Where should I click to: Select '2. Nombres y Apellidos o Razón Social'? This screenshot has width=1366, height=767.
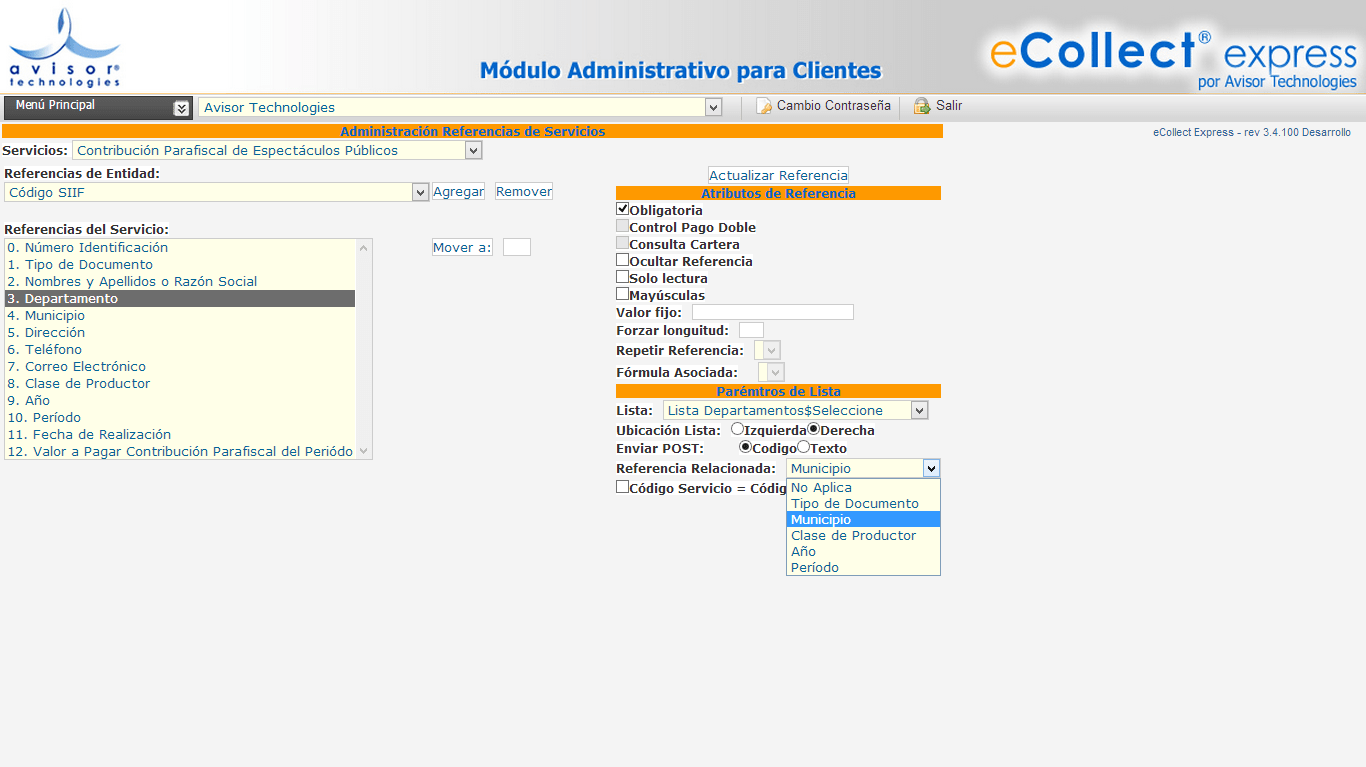tap(180, 281)
